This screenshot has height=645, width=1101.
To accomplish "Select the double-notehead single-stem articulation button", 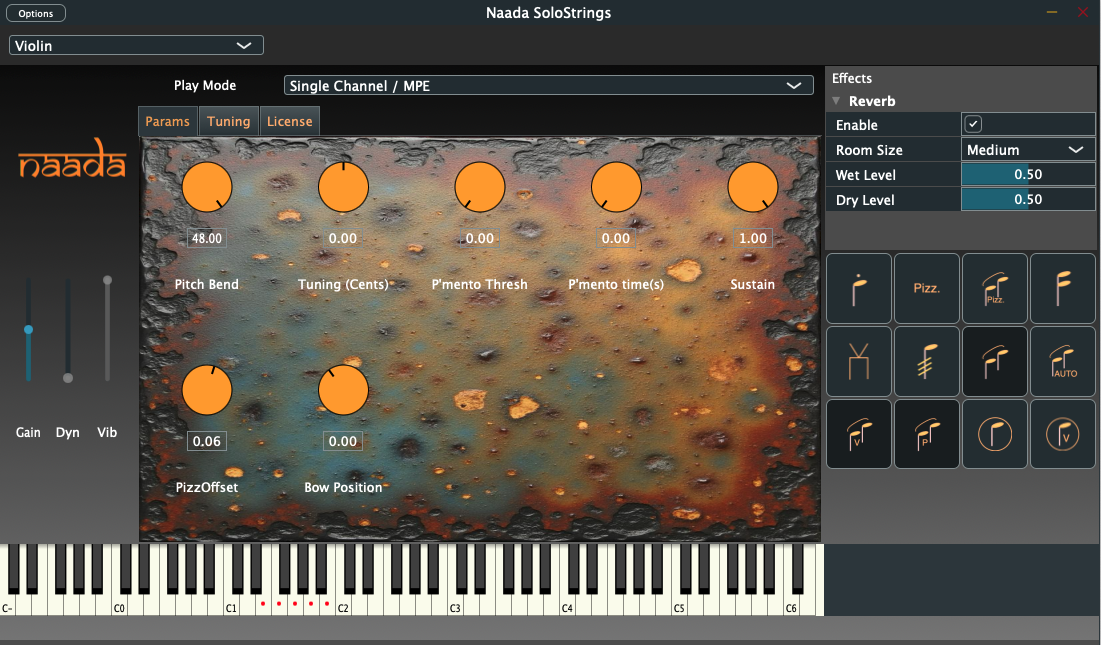I will click(x=1062, y=288).
